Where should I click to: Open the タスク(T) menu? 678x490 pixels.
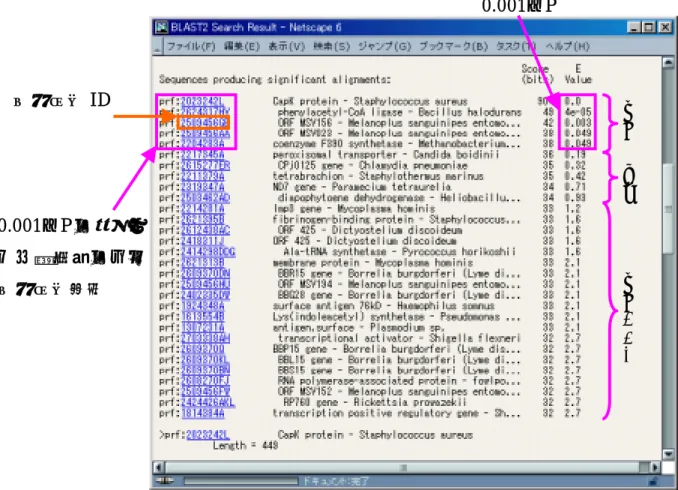[516, 46]
